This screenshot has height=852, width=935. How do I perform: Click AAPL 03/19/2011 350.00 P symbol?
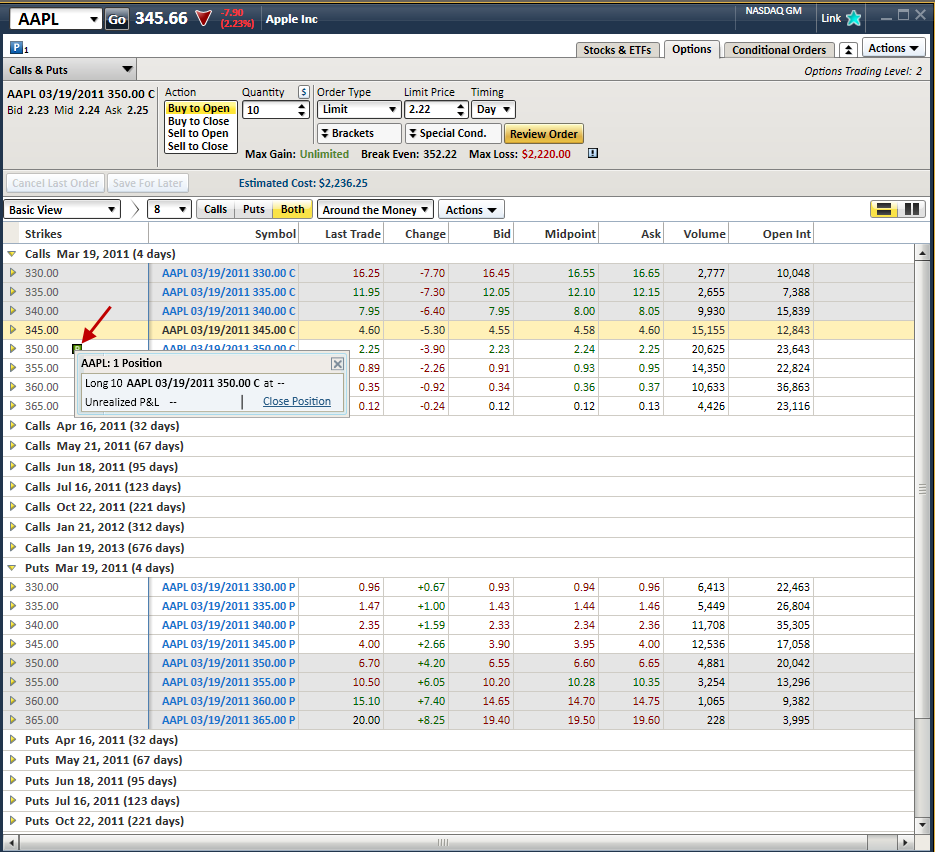pos(228,663)
